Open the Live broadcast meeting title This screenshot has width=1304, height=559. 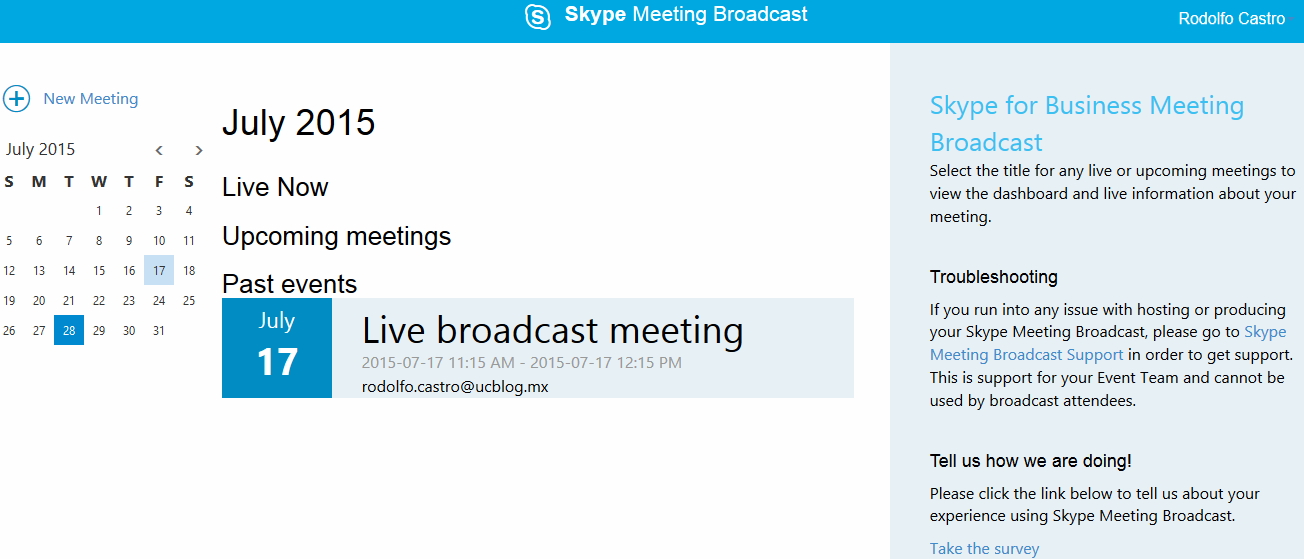(552, 330)
